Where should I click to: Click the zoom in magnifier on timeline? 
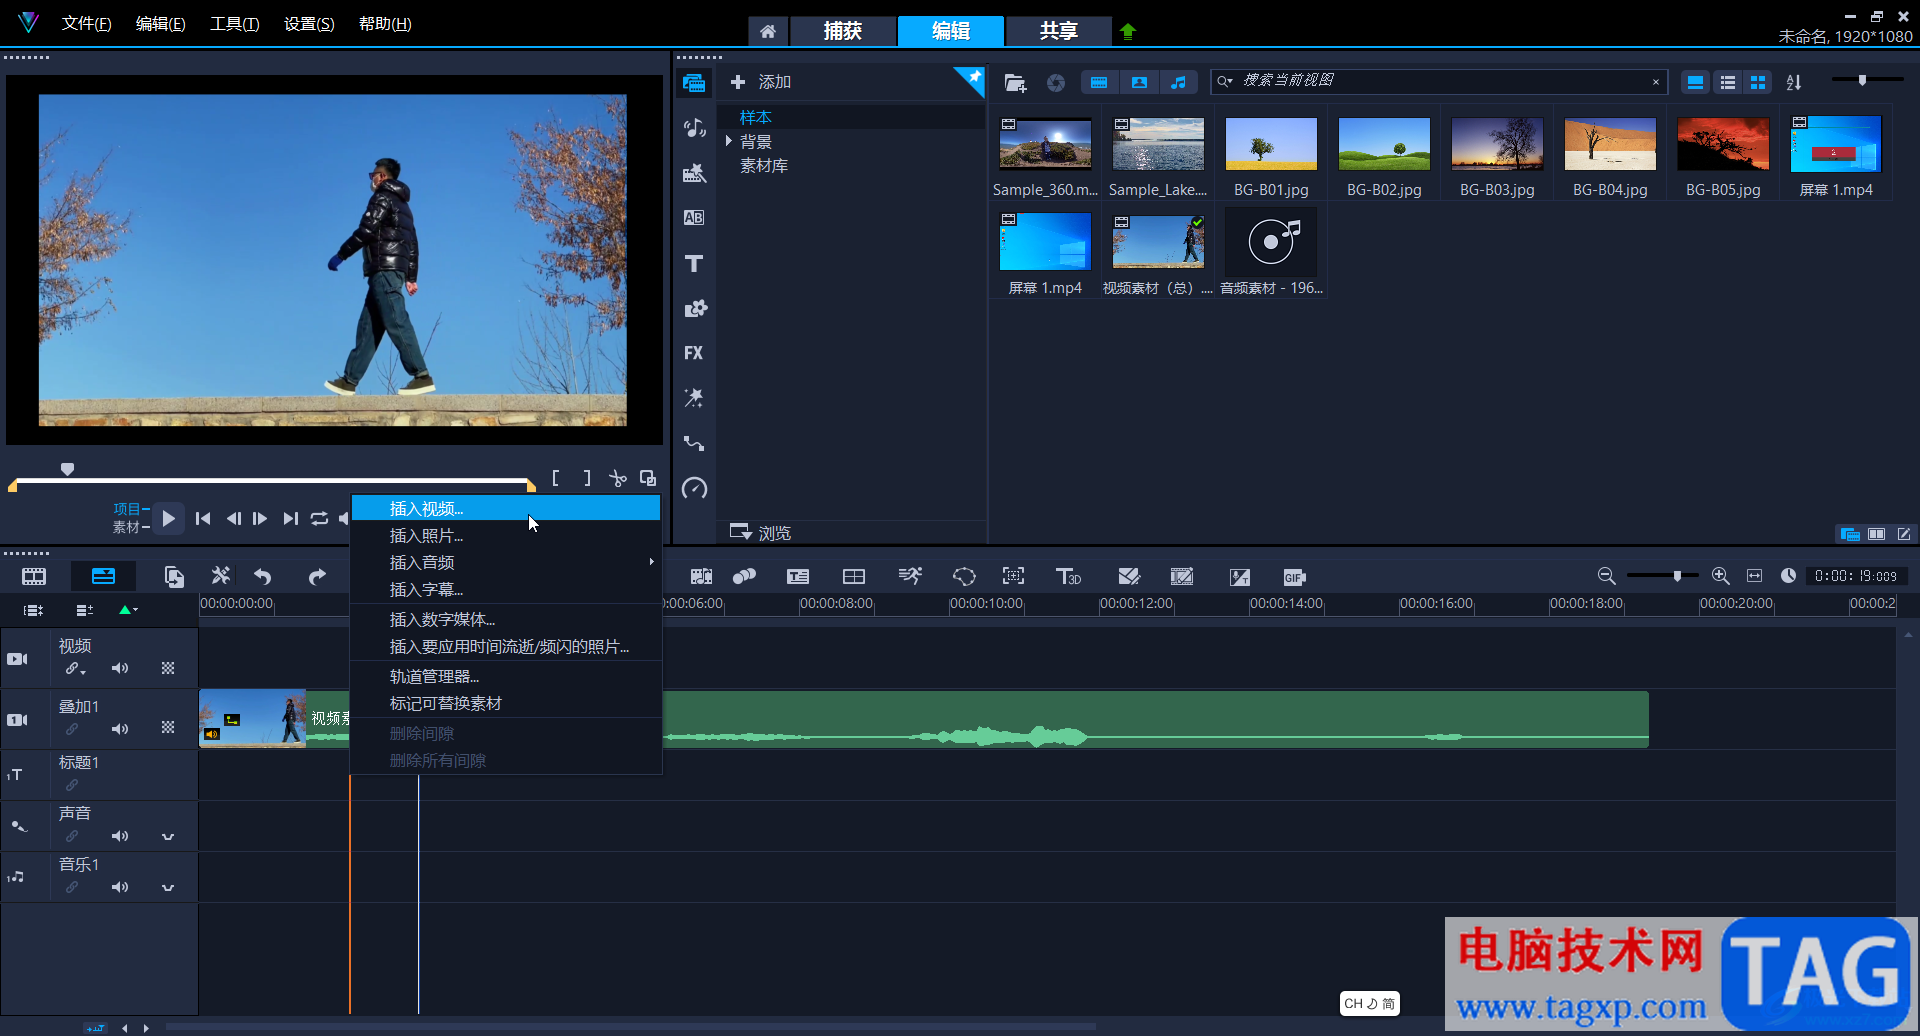pyautogui.click(x=1720, y=576)
